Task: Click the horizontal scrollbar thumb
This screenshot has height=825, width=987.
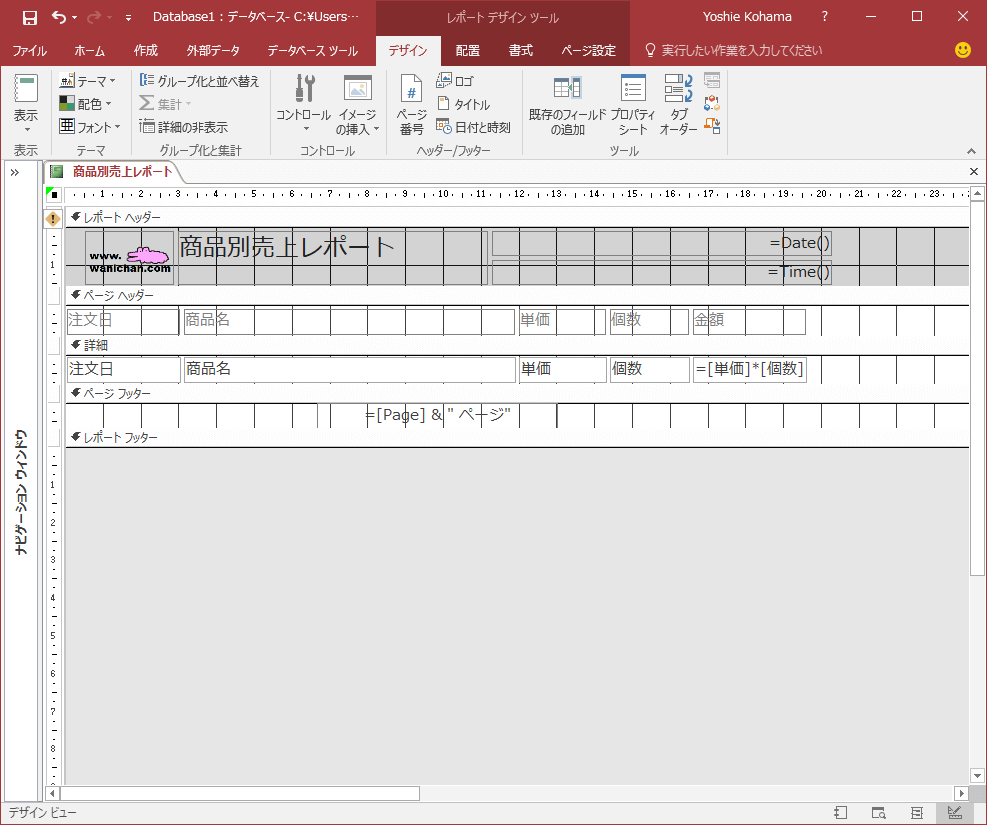Action: 240,794
